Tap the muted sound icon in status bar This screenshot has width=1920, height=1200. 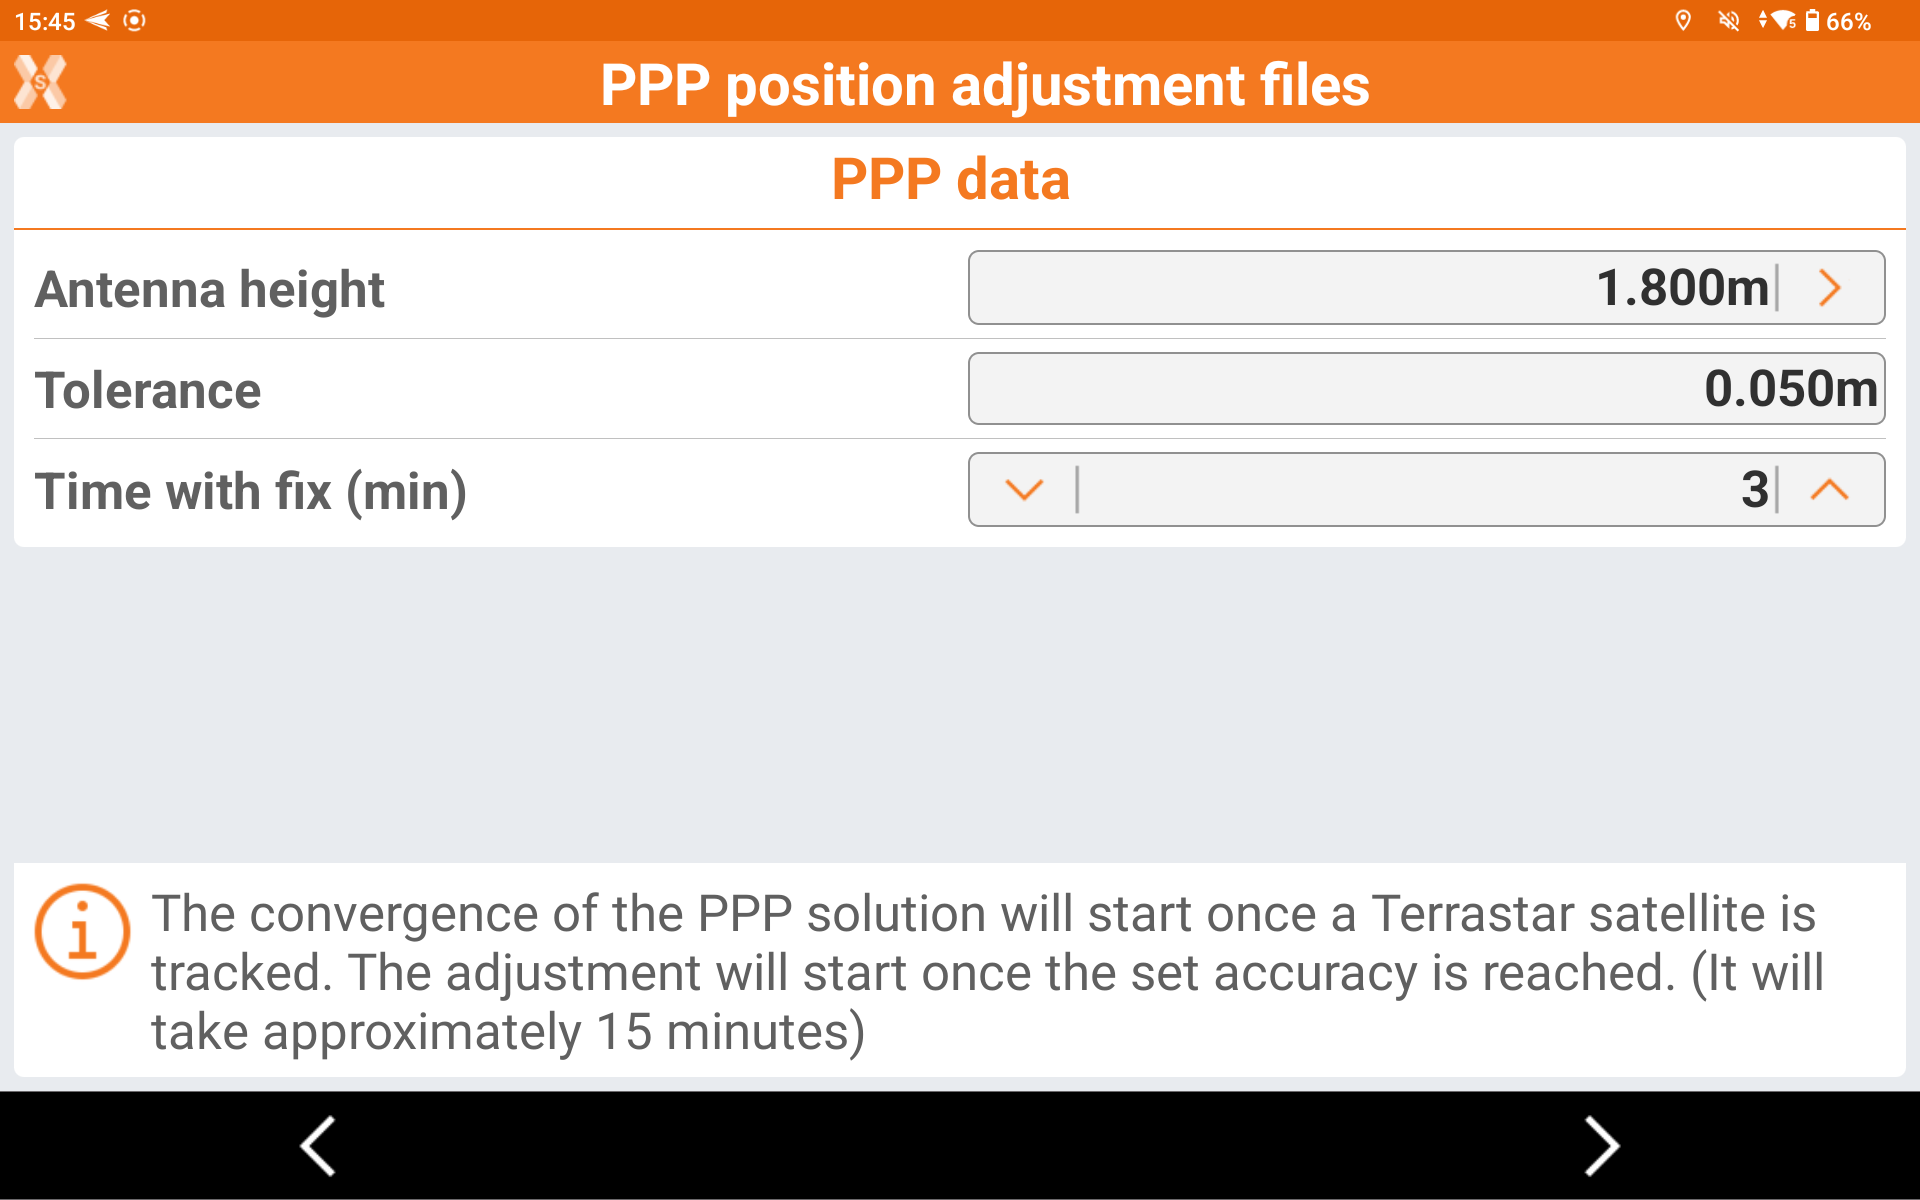coord(1728,21)
